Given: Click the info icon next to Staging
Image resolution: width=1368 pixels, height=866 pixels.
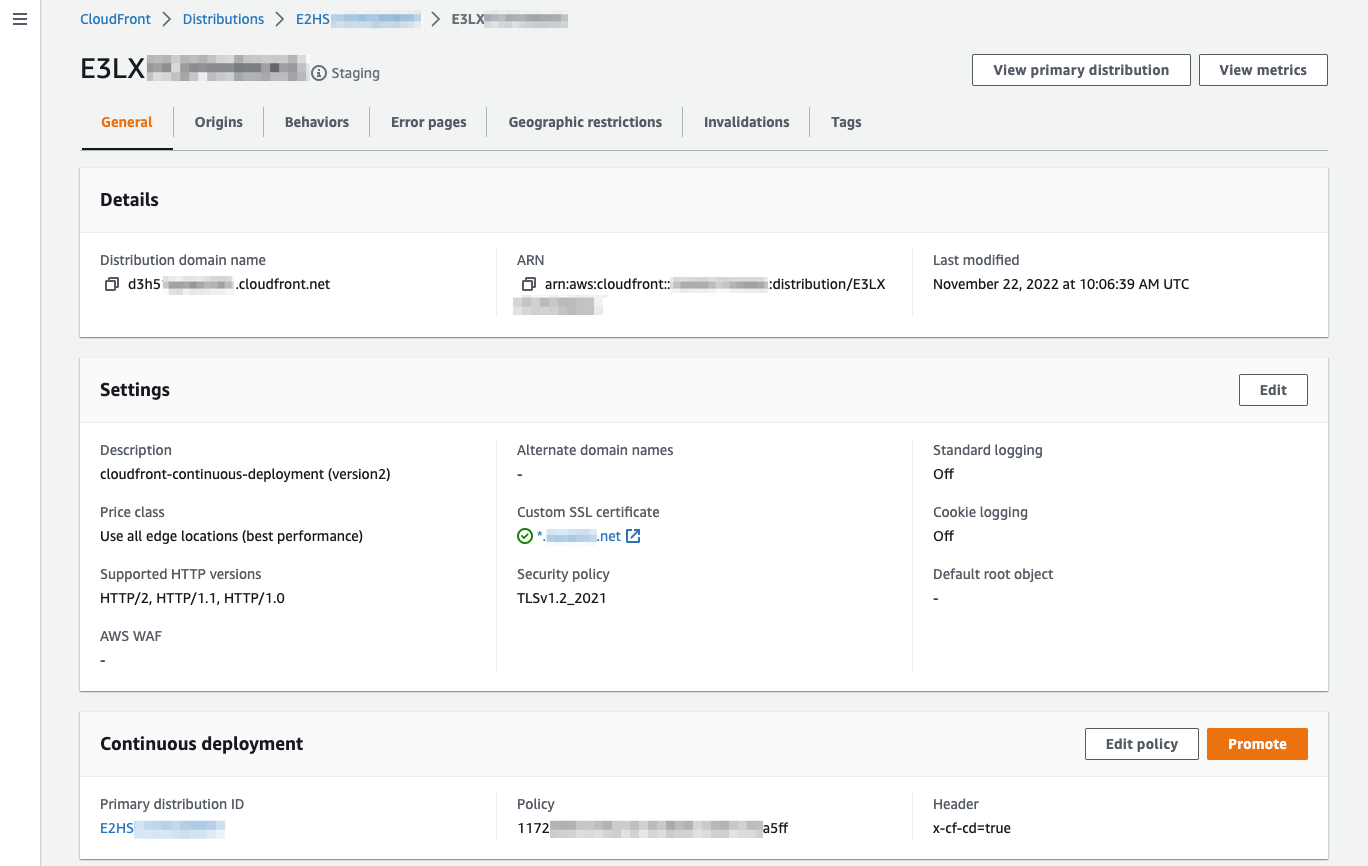Looking at the screenshot, I should pos(318,72).
